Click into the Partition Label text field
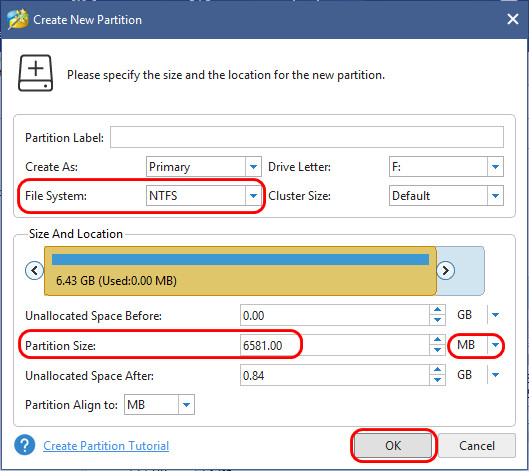Image resolution: width=529 pixels, height=471 pixels. (307, 137)
